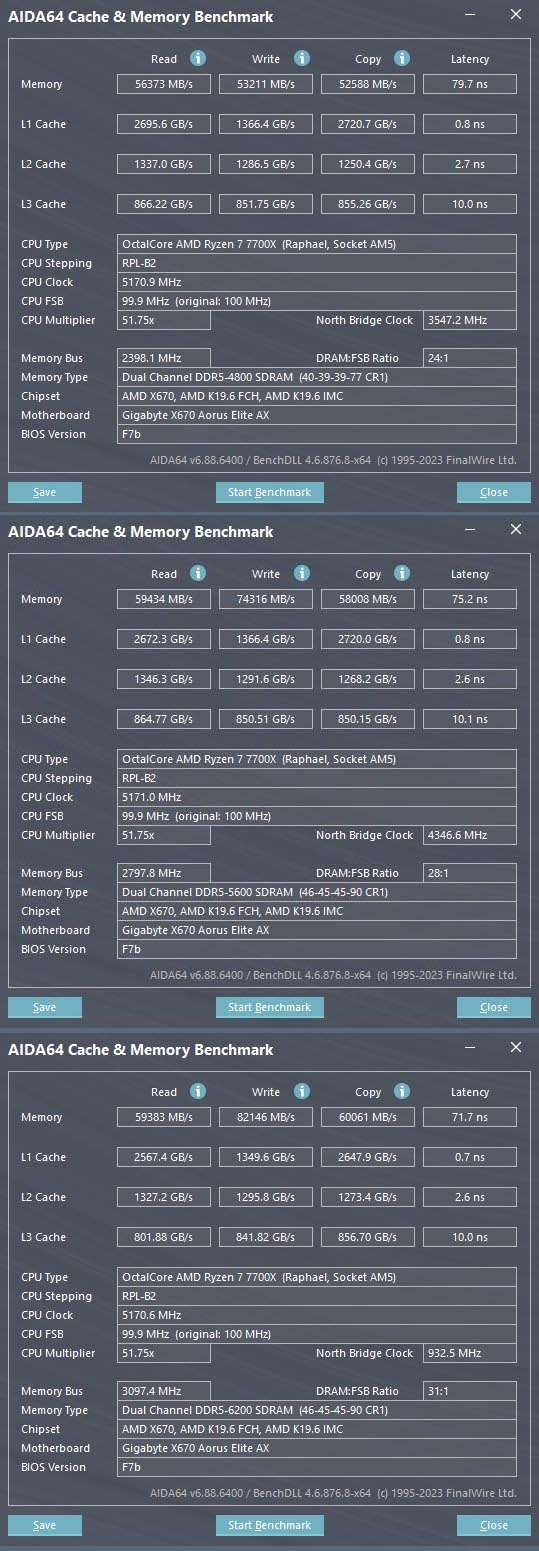Screen dimensions: 539x1551
Task: Click the Read info icon in the bottom window
Action: 198,1091
